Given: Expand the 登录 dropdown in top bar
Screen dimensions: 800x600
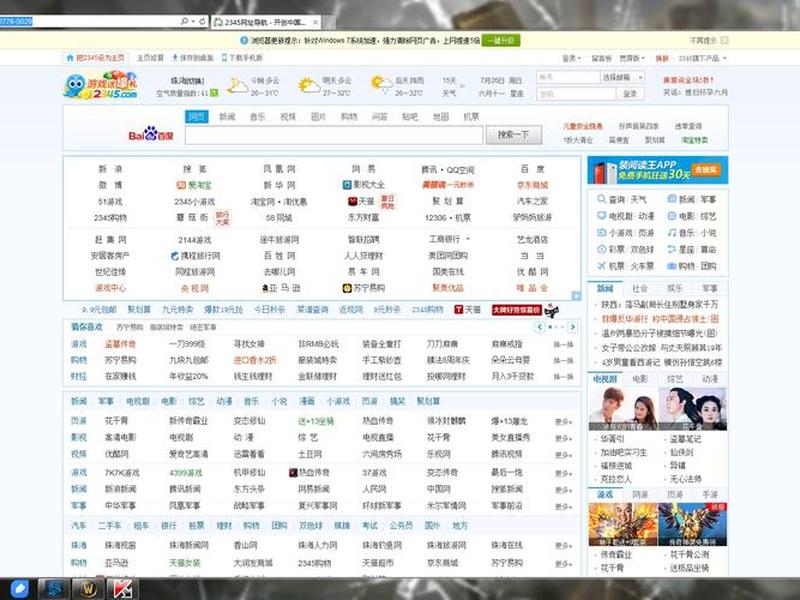Looking at the screenshot, I should [571, 58].
